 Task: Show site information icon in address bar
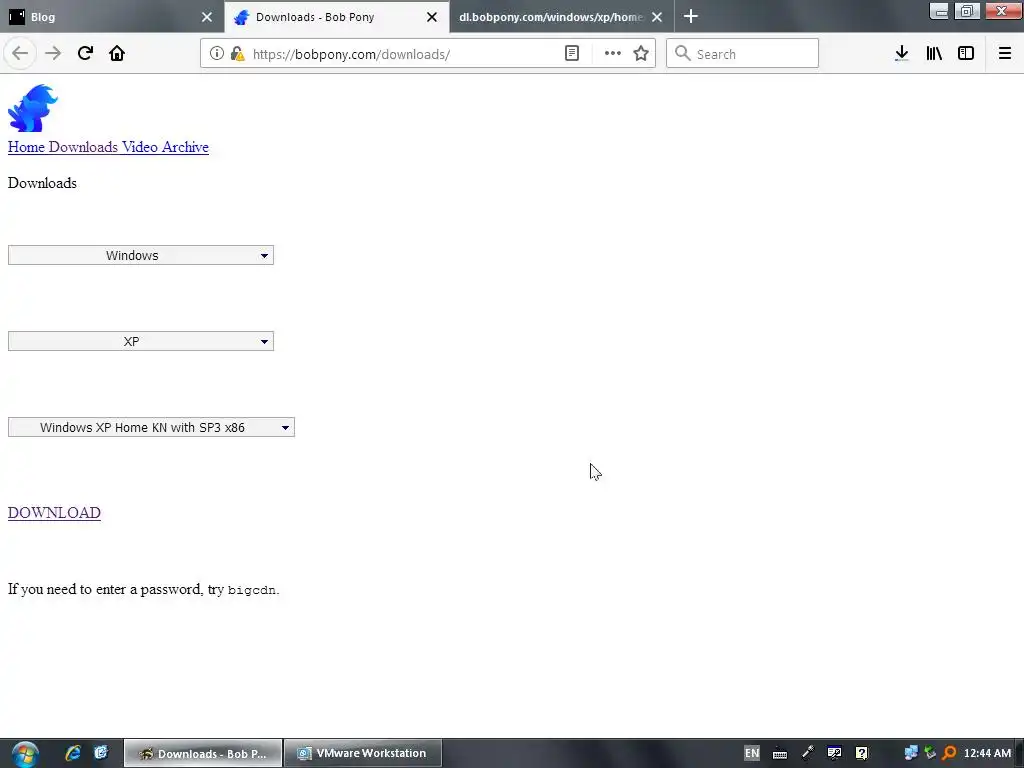click(217, 54)
